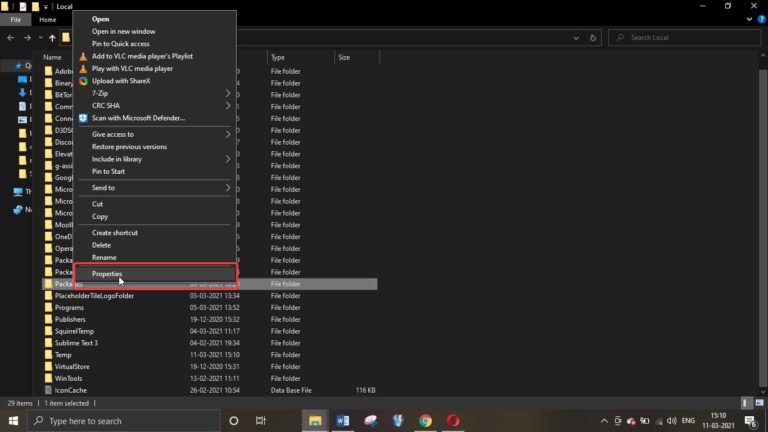
Task: Expand the 7-Zip submenu
Action: (155, 93)
